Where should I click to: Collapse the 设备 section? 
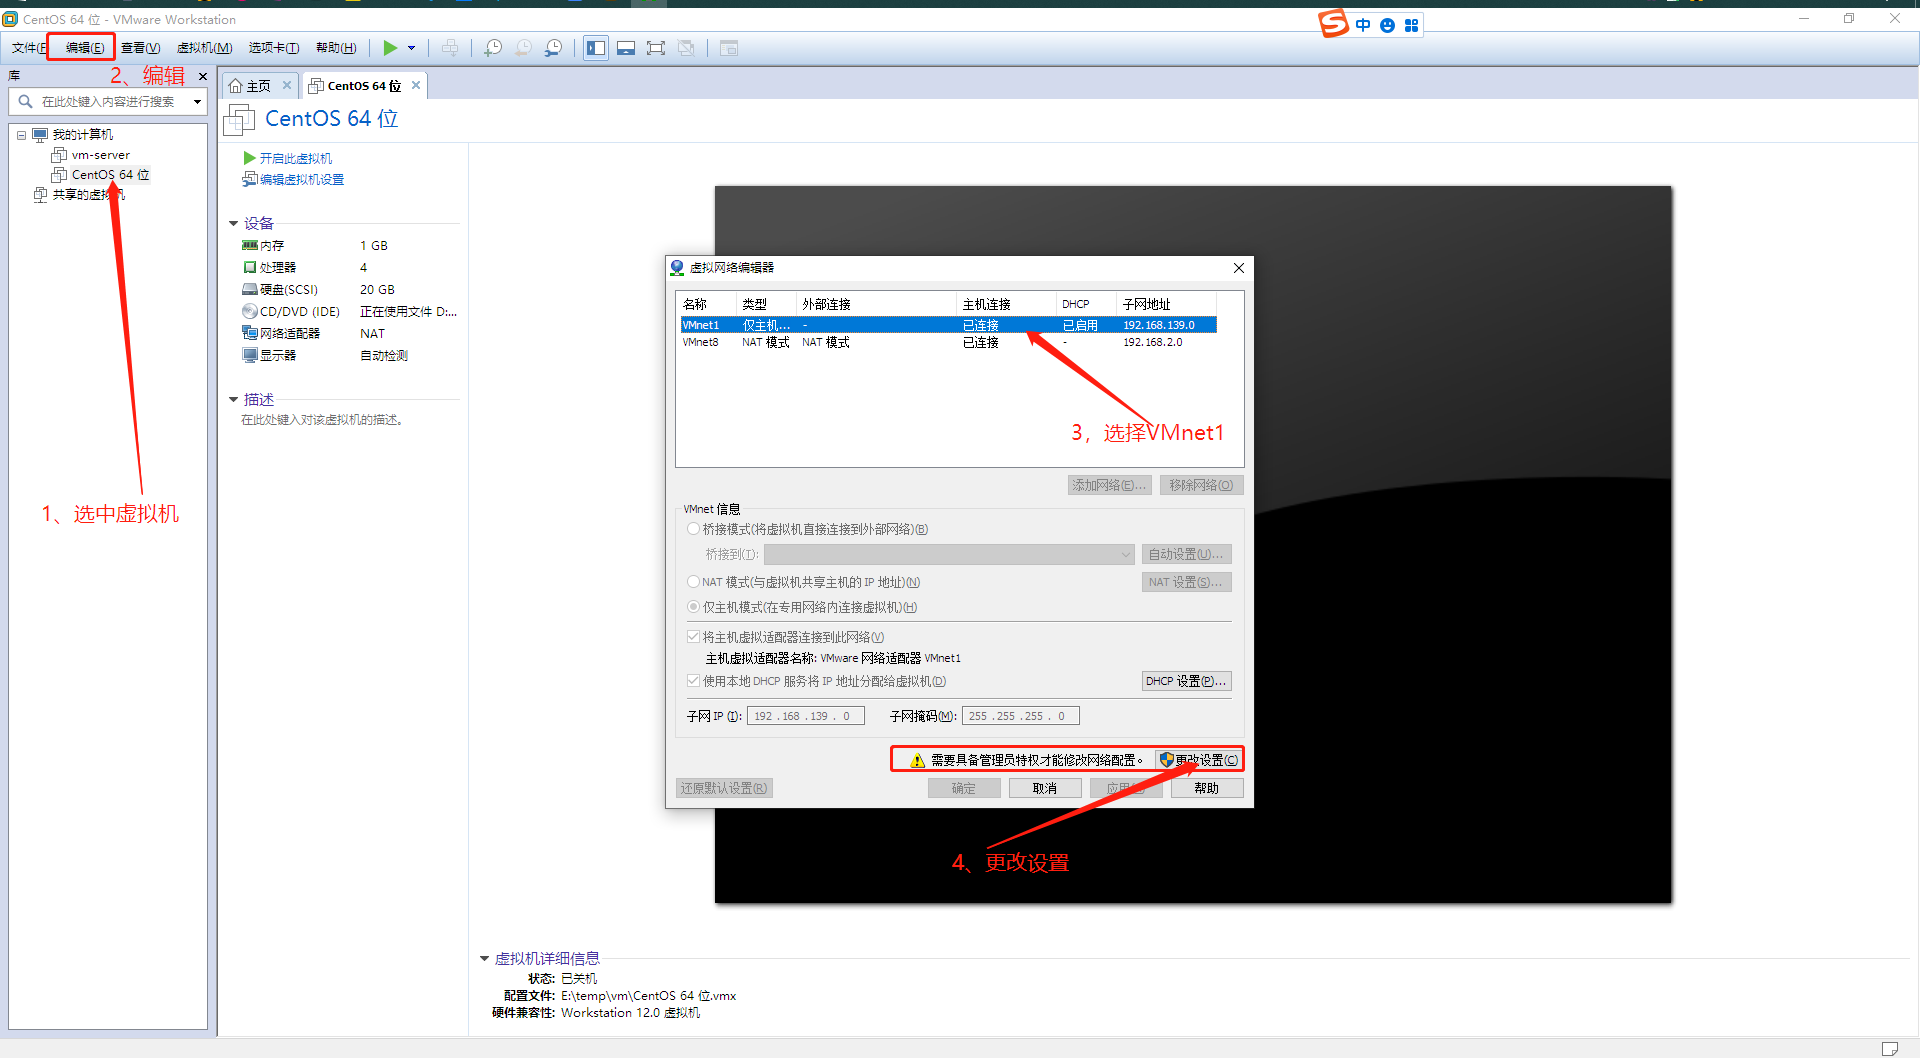coord(233,223)
